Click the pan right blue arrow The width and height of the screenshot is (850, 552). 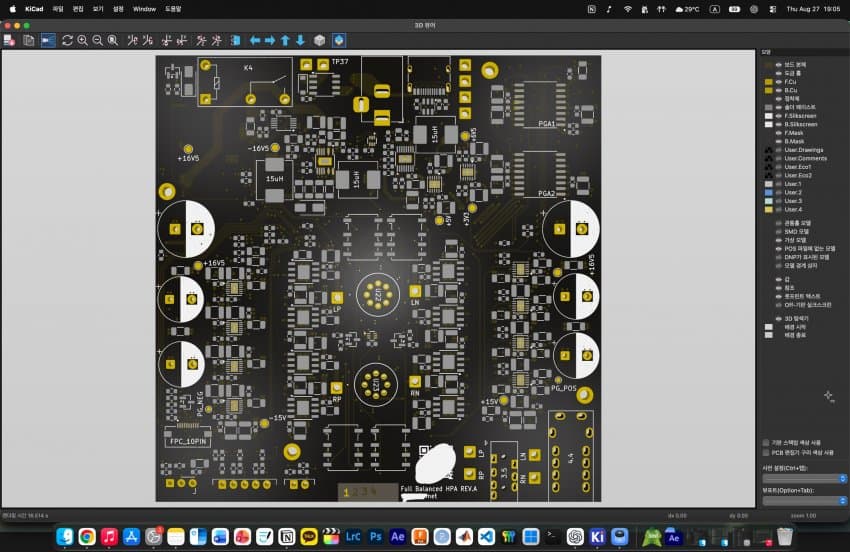[x=270, y=40]
